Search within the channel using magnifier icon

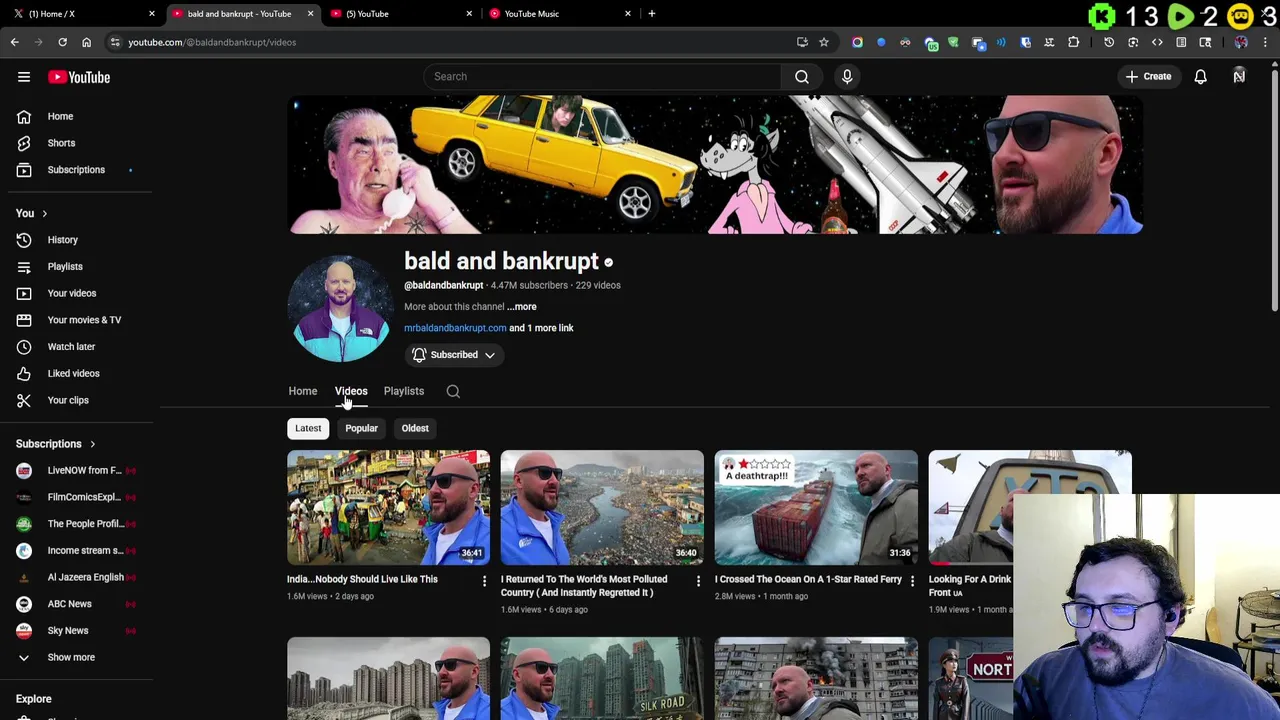(x=453, y=391)
